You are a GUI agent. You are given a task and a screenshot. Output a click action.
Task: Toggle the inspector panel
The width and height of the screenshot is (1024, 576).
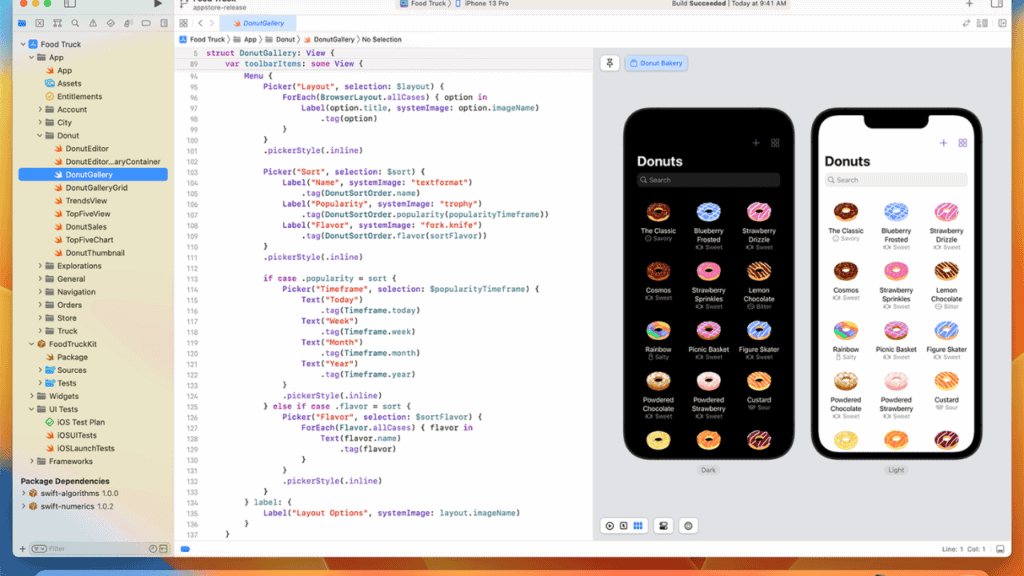(997, 4)
